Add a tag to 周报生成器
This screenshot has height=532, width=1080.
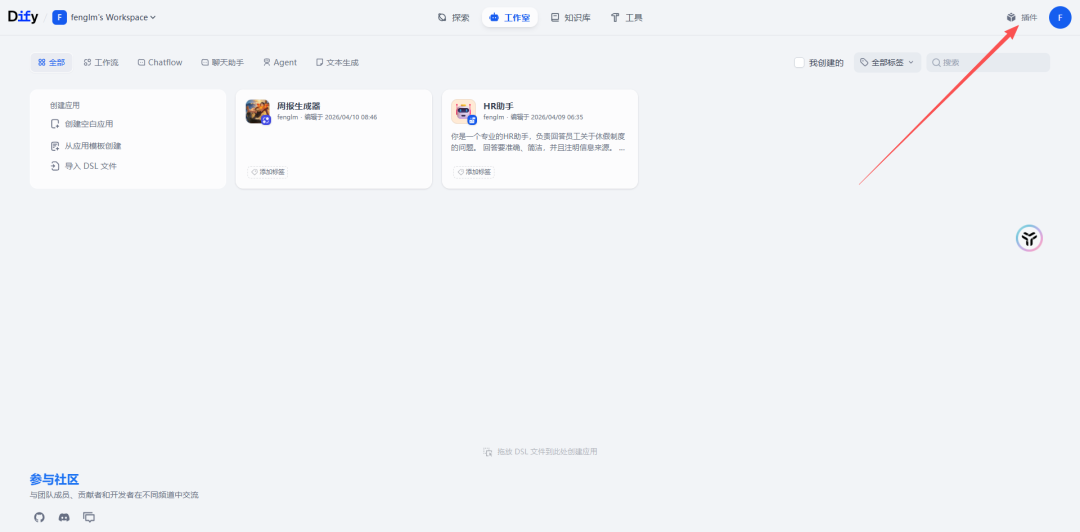coord(268,172)
